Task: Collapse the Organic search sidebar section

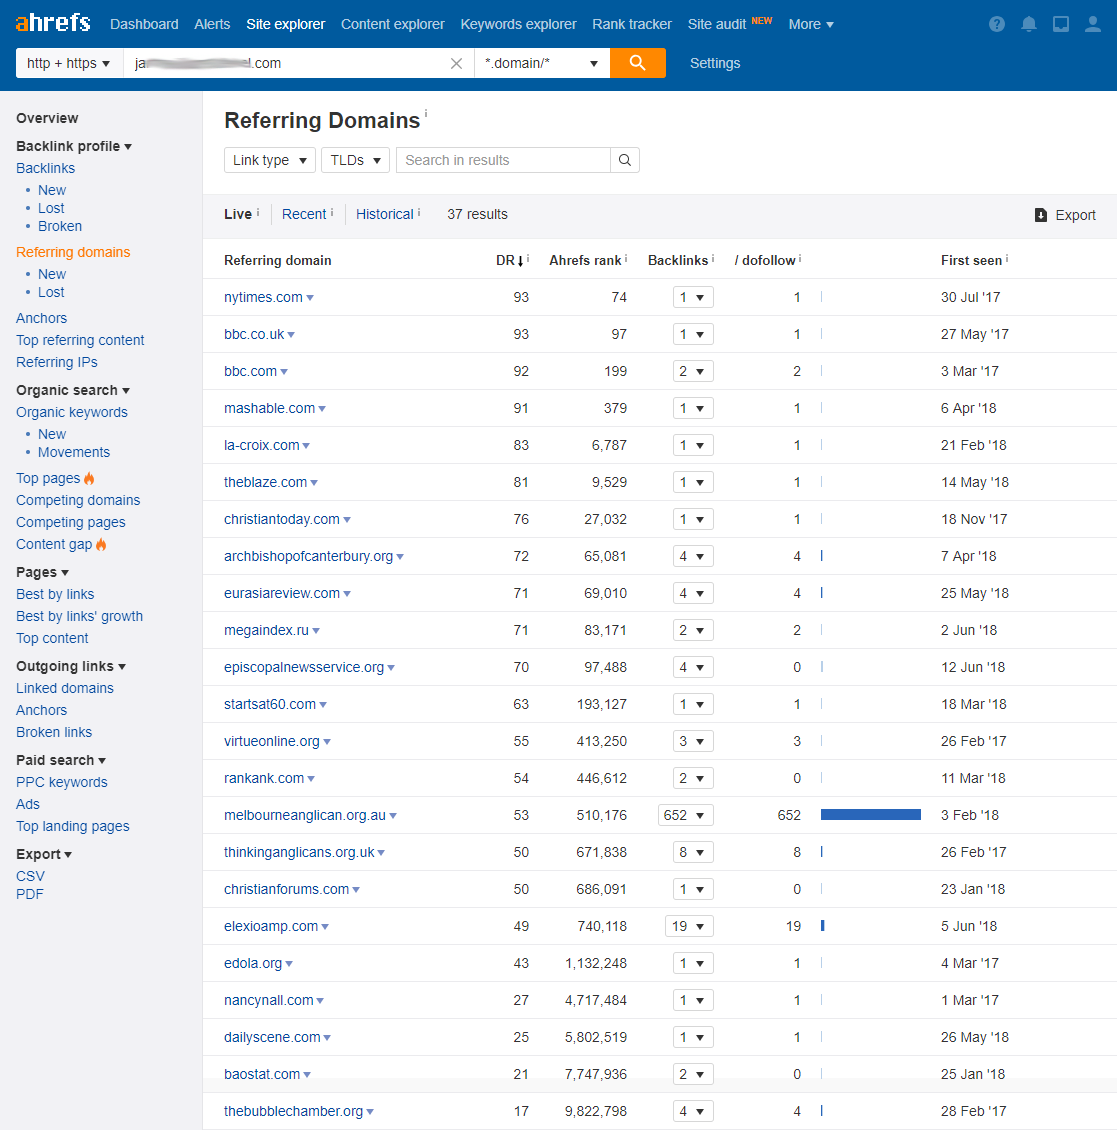Action: pyautogui.click(x=73, y=390)
